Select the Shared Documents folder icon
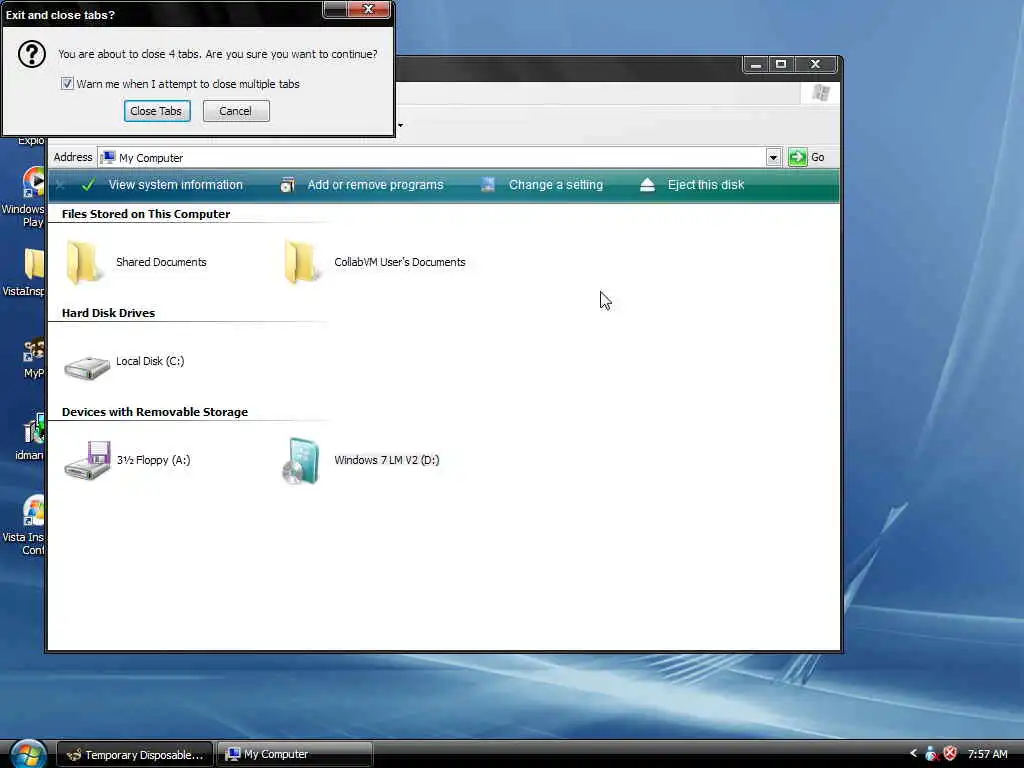The image size is (1024, 768). pos(84,263)
